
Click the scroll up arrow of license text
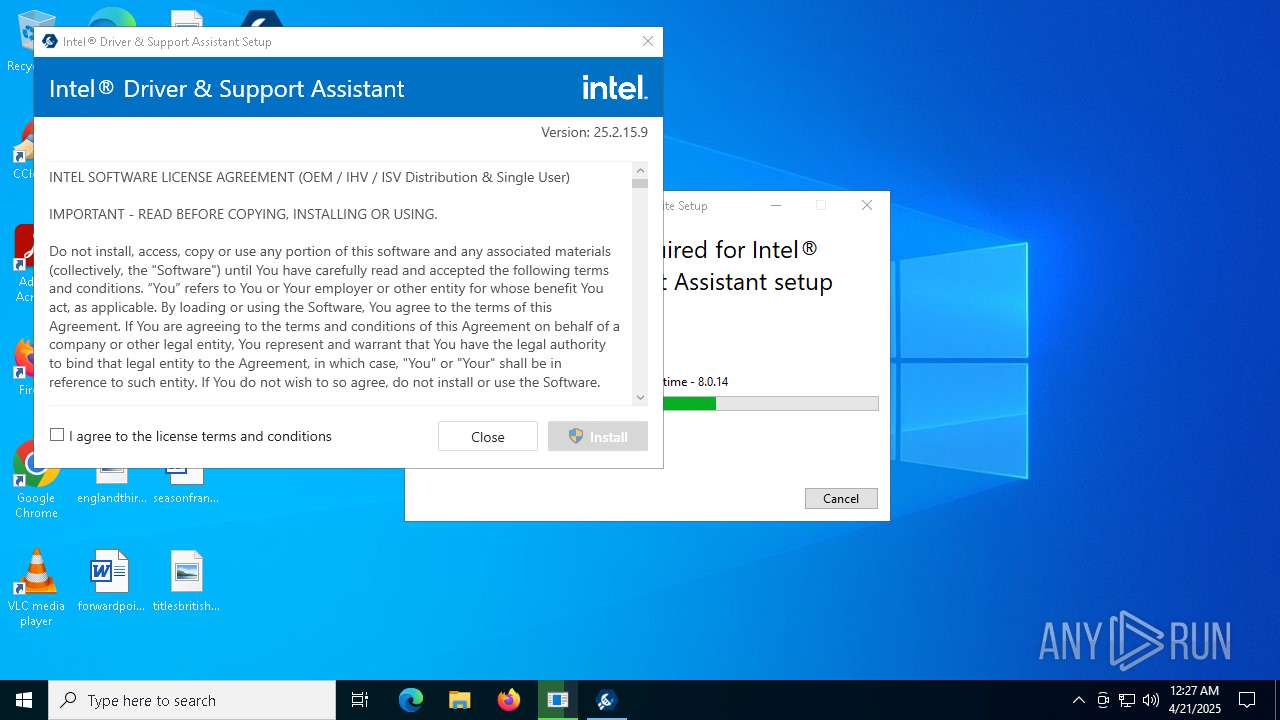tap(640, 170)
